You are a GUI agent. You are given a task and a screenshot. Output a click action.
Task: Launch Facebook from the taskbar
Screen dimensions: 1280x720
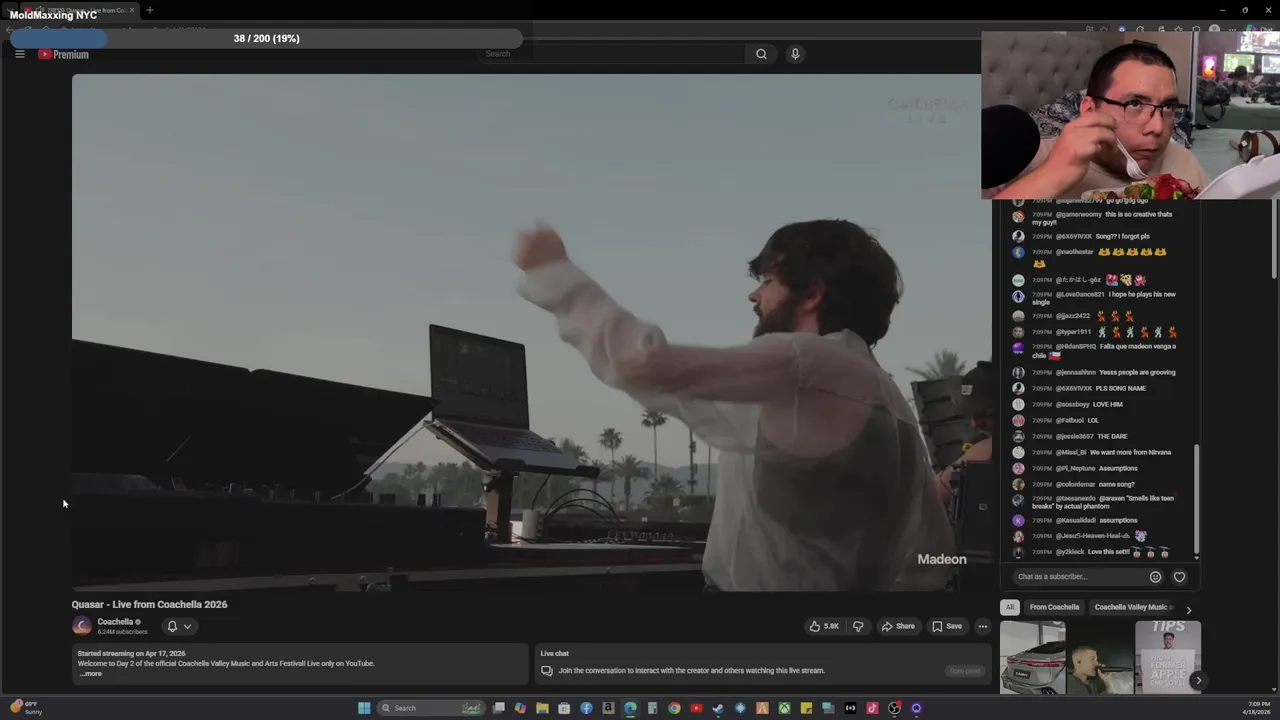coord(586,708)
